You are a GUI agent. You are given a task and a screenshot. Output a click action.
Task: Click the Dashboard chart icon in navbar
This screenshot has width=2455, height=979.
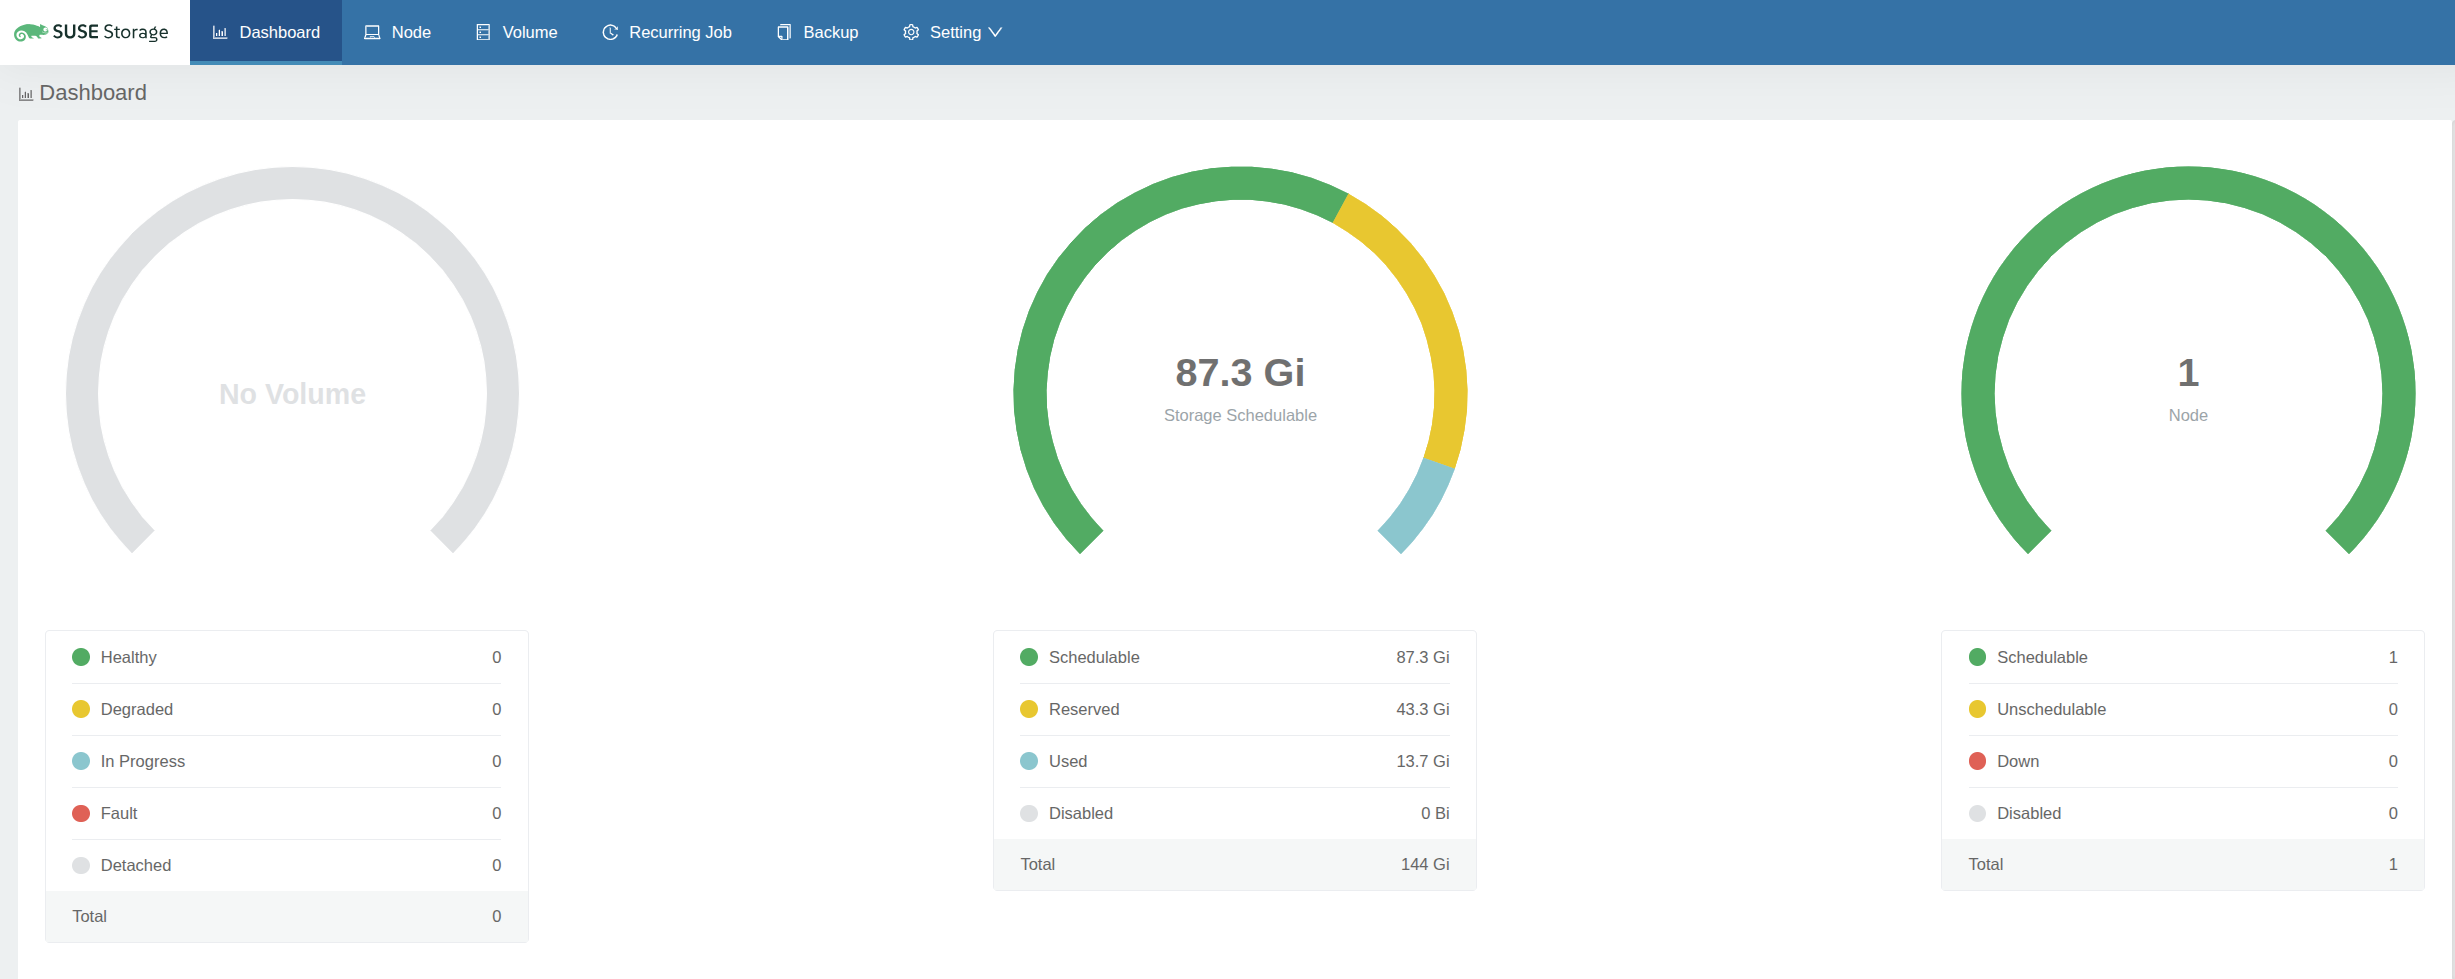point(220,32)
